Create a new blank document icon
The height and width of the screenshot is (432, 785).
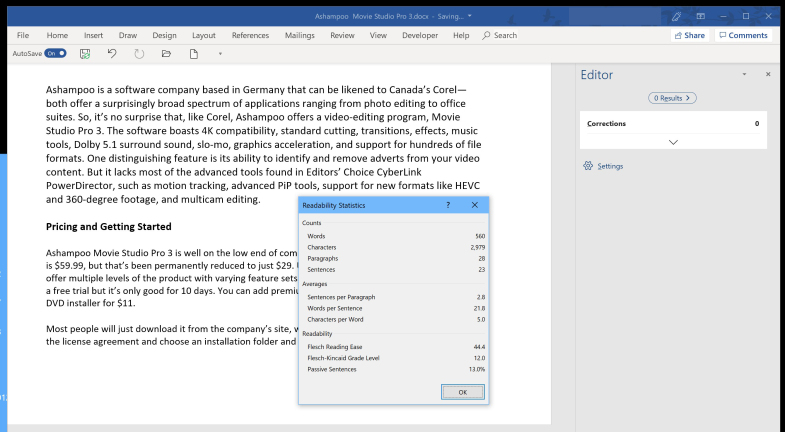pos(194,54)
